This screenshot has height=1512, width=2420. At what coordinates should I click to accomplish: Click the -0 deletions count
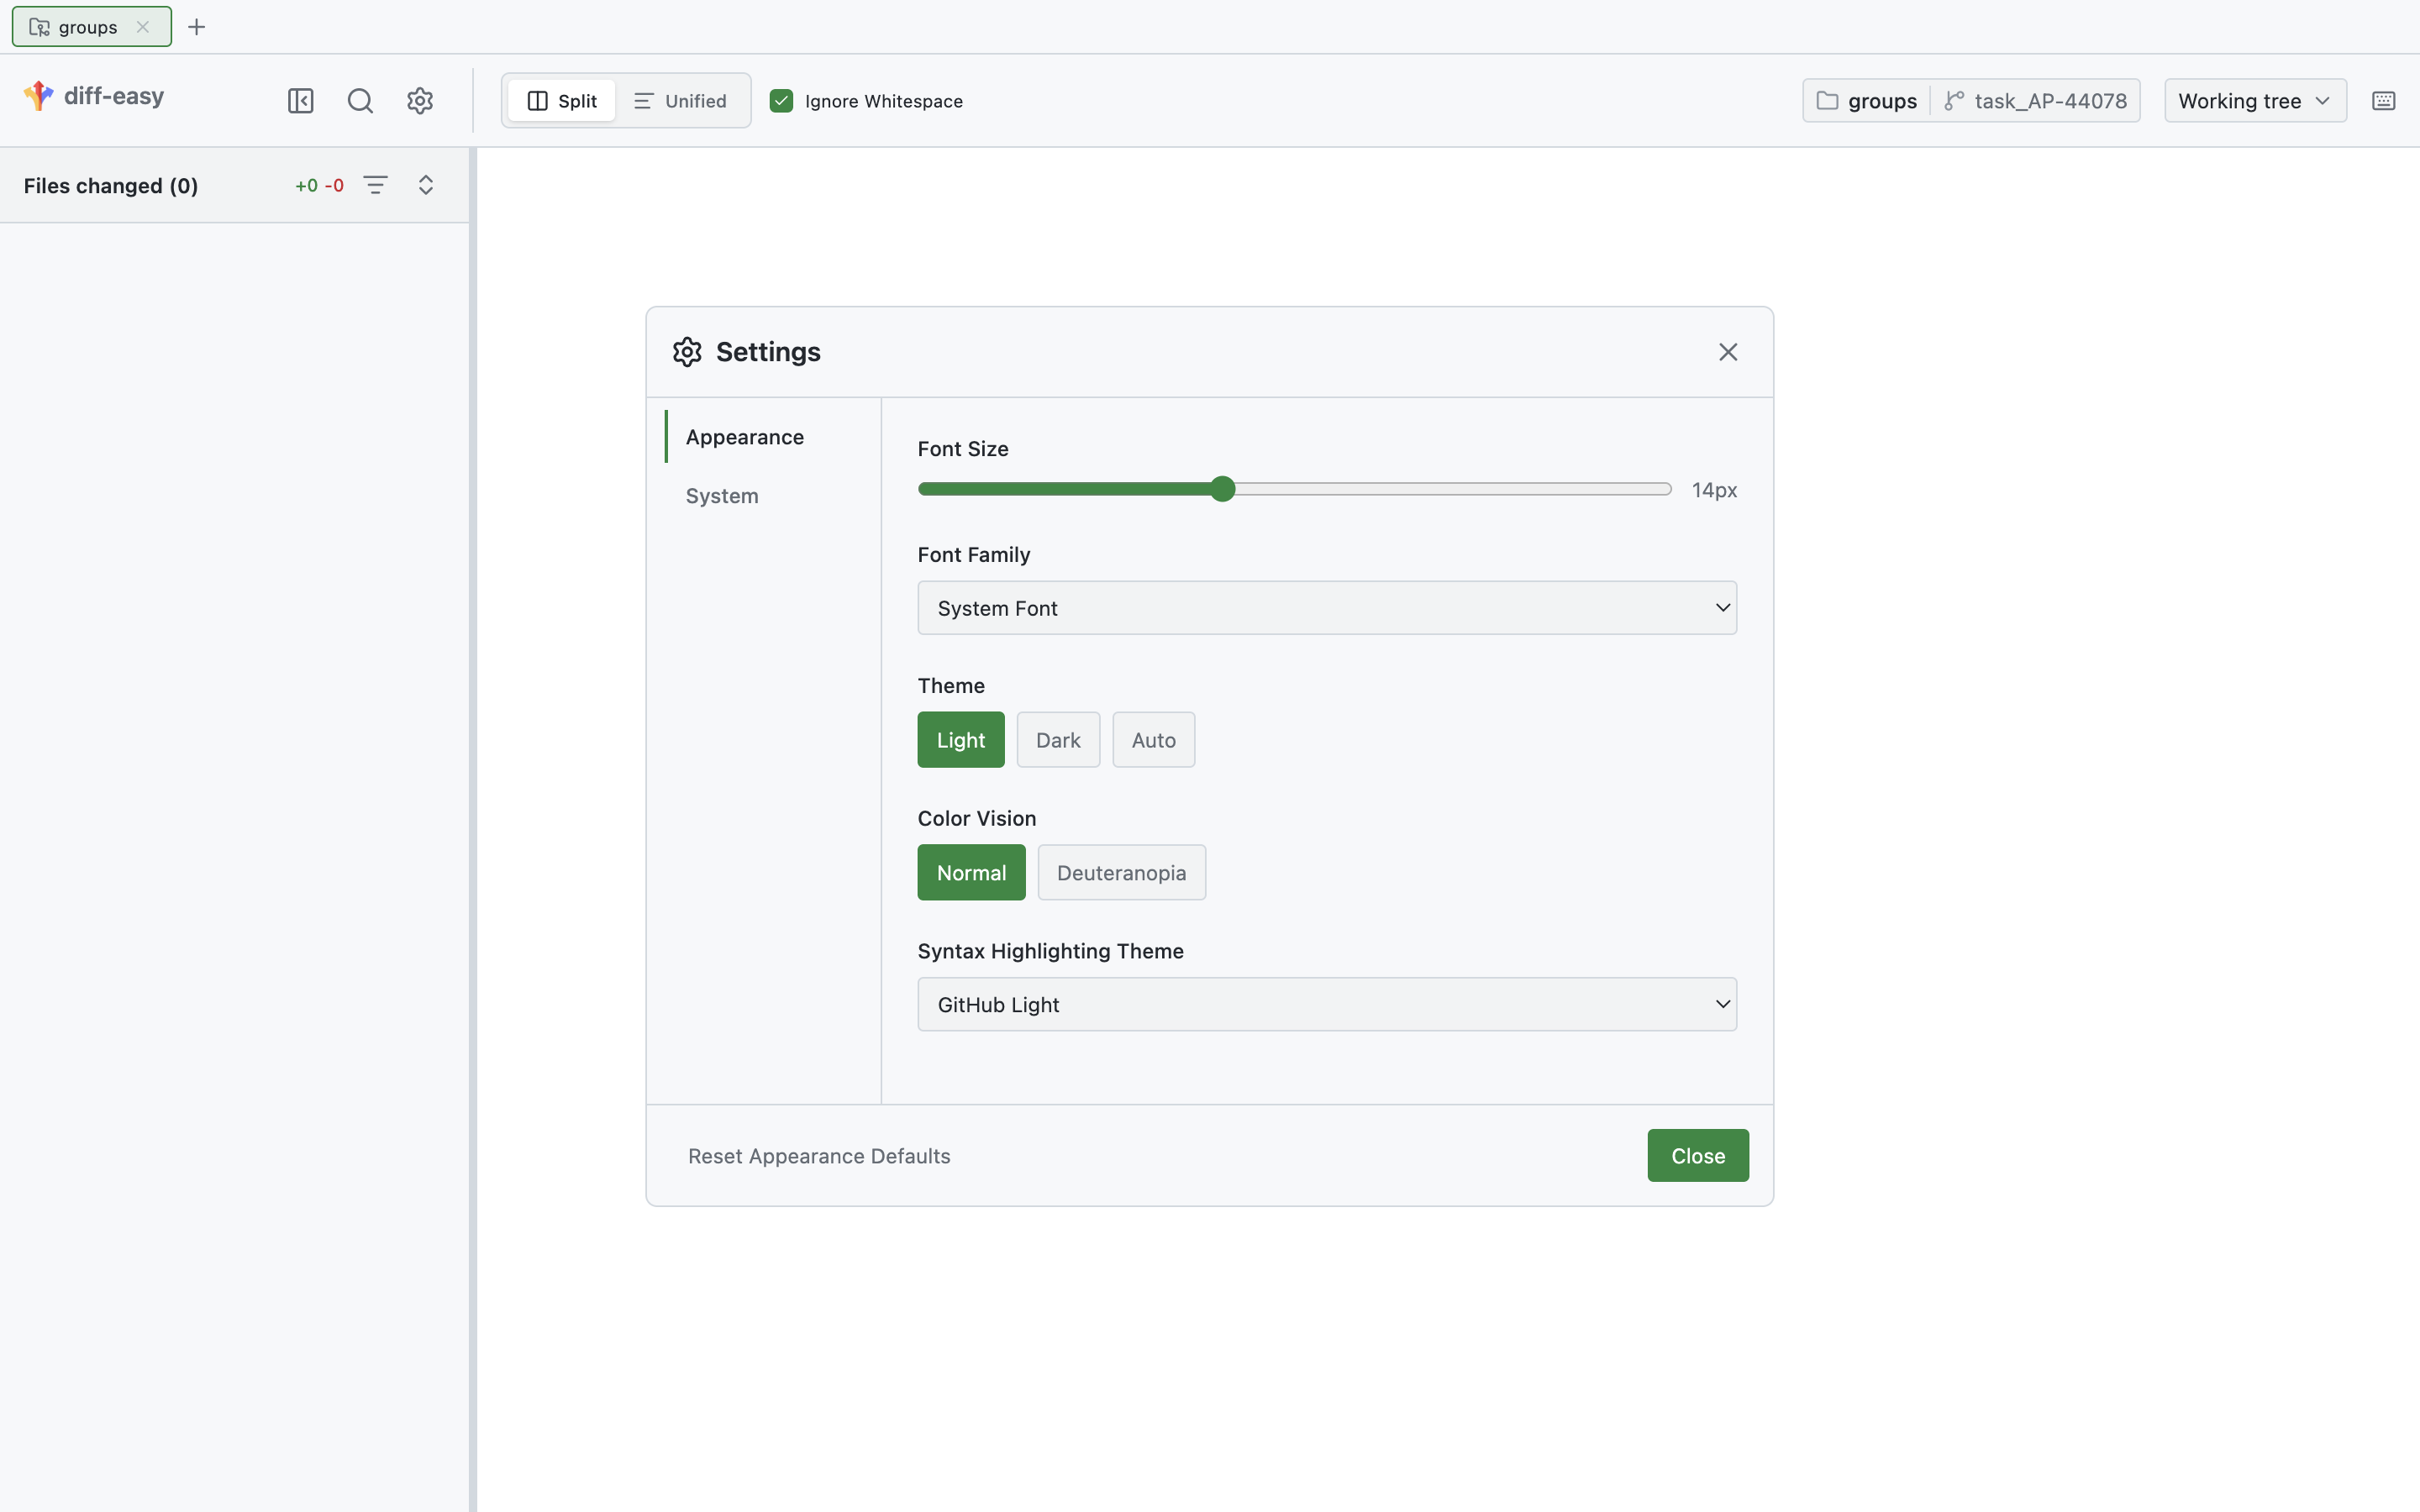coord(334,186)
